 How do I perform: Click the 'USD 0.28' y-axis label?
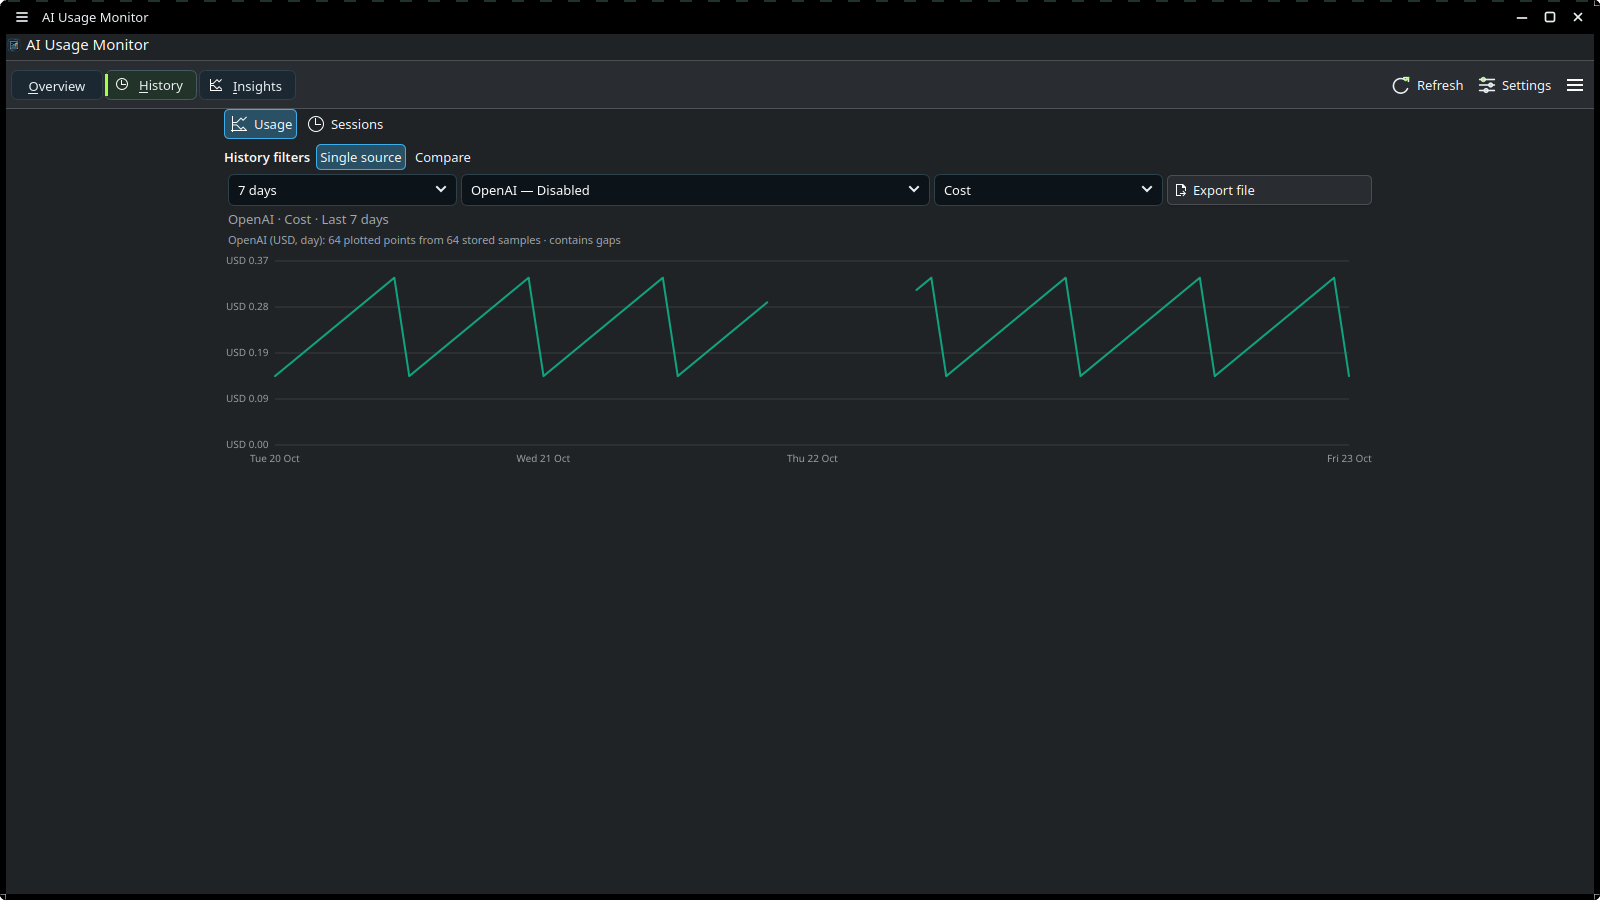pyautogui.click(x=247, y=307)
